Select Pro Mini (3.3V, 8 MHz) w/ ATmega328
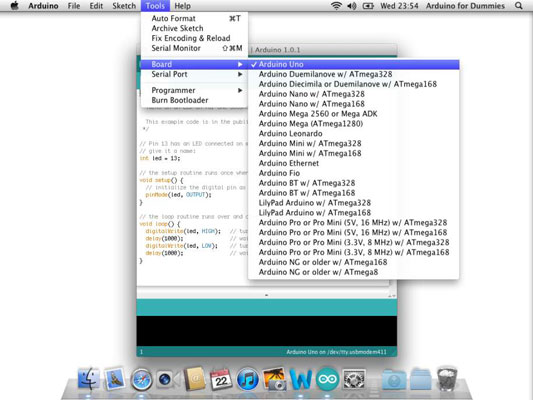This screenshot has width=533, height=400. pyautogui.click(x=354, y=242)
